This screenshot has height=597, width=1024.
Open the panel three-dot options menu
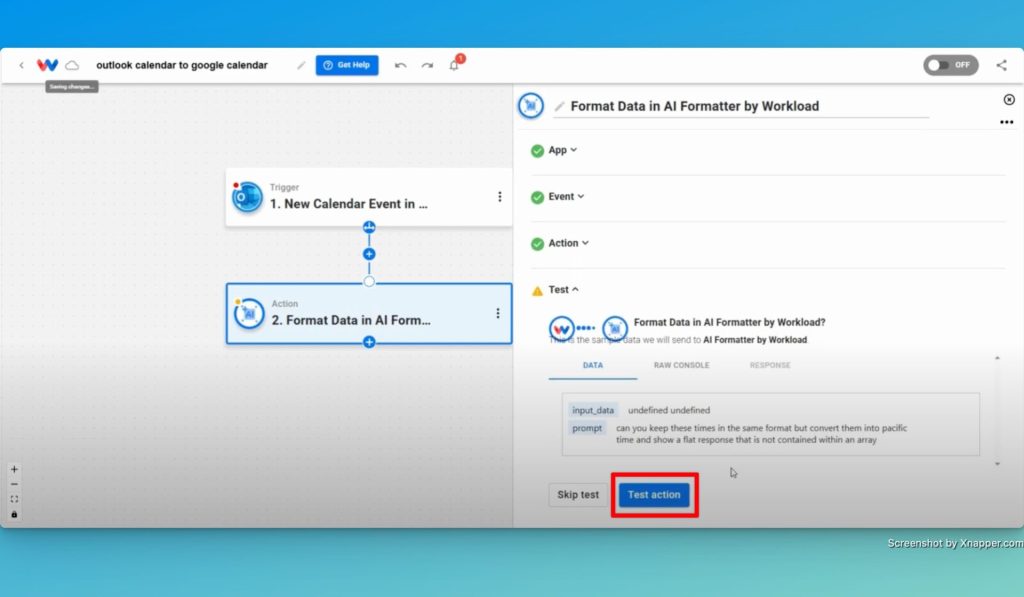point(1006,122)
